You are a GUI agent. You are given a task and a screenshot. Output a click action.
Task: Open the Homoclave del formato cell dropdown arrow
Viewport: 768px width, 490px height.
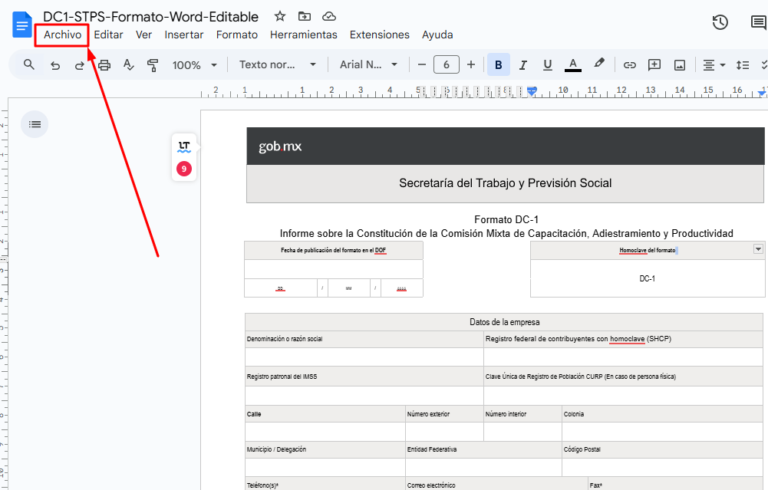coord(758,249)
